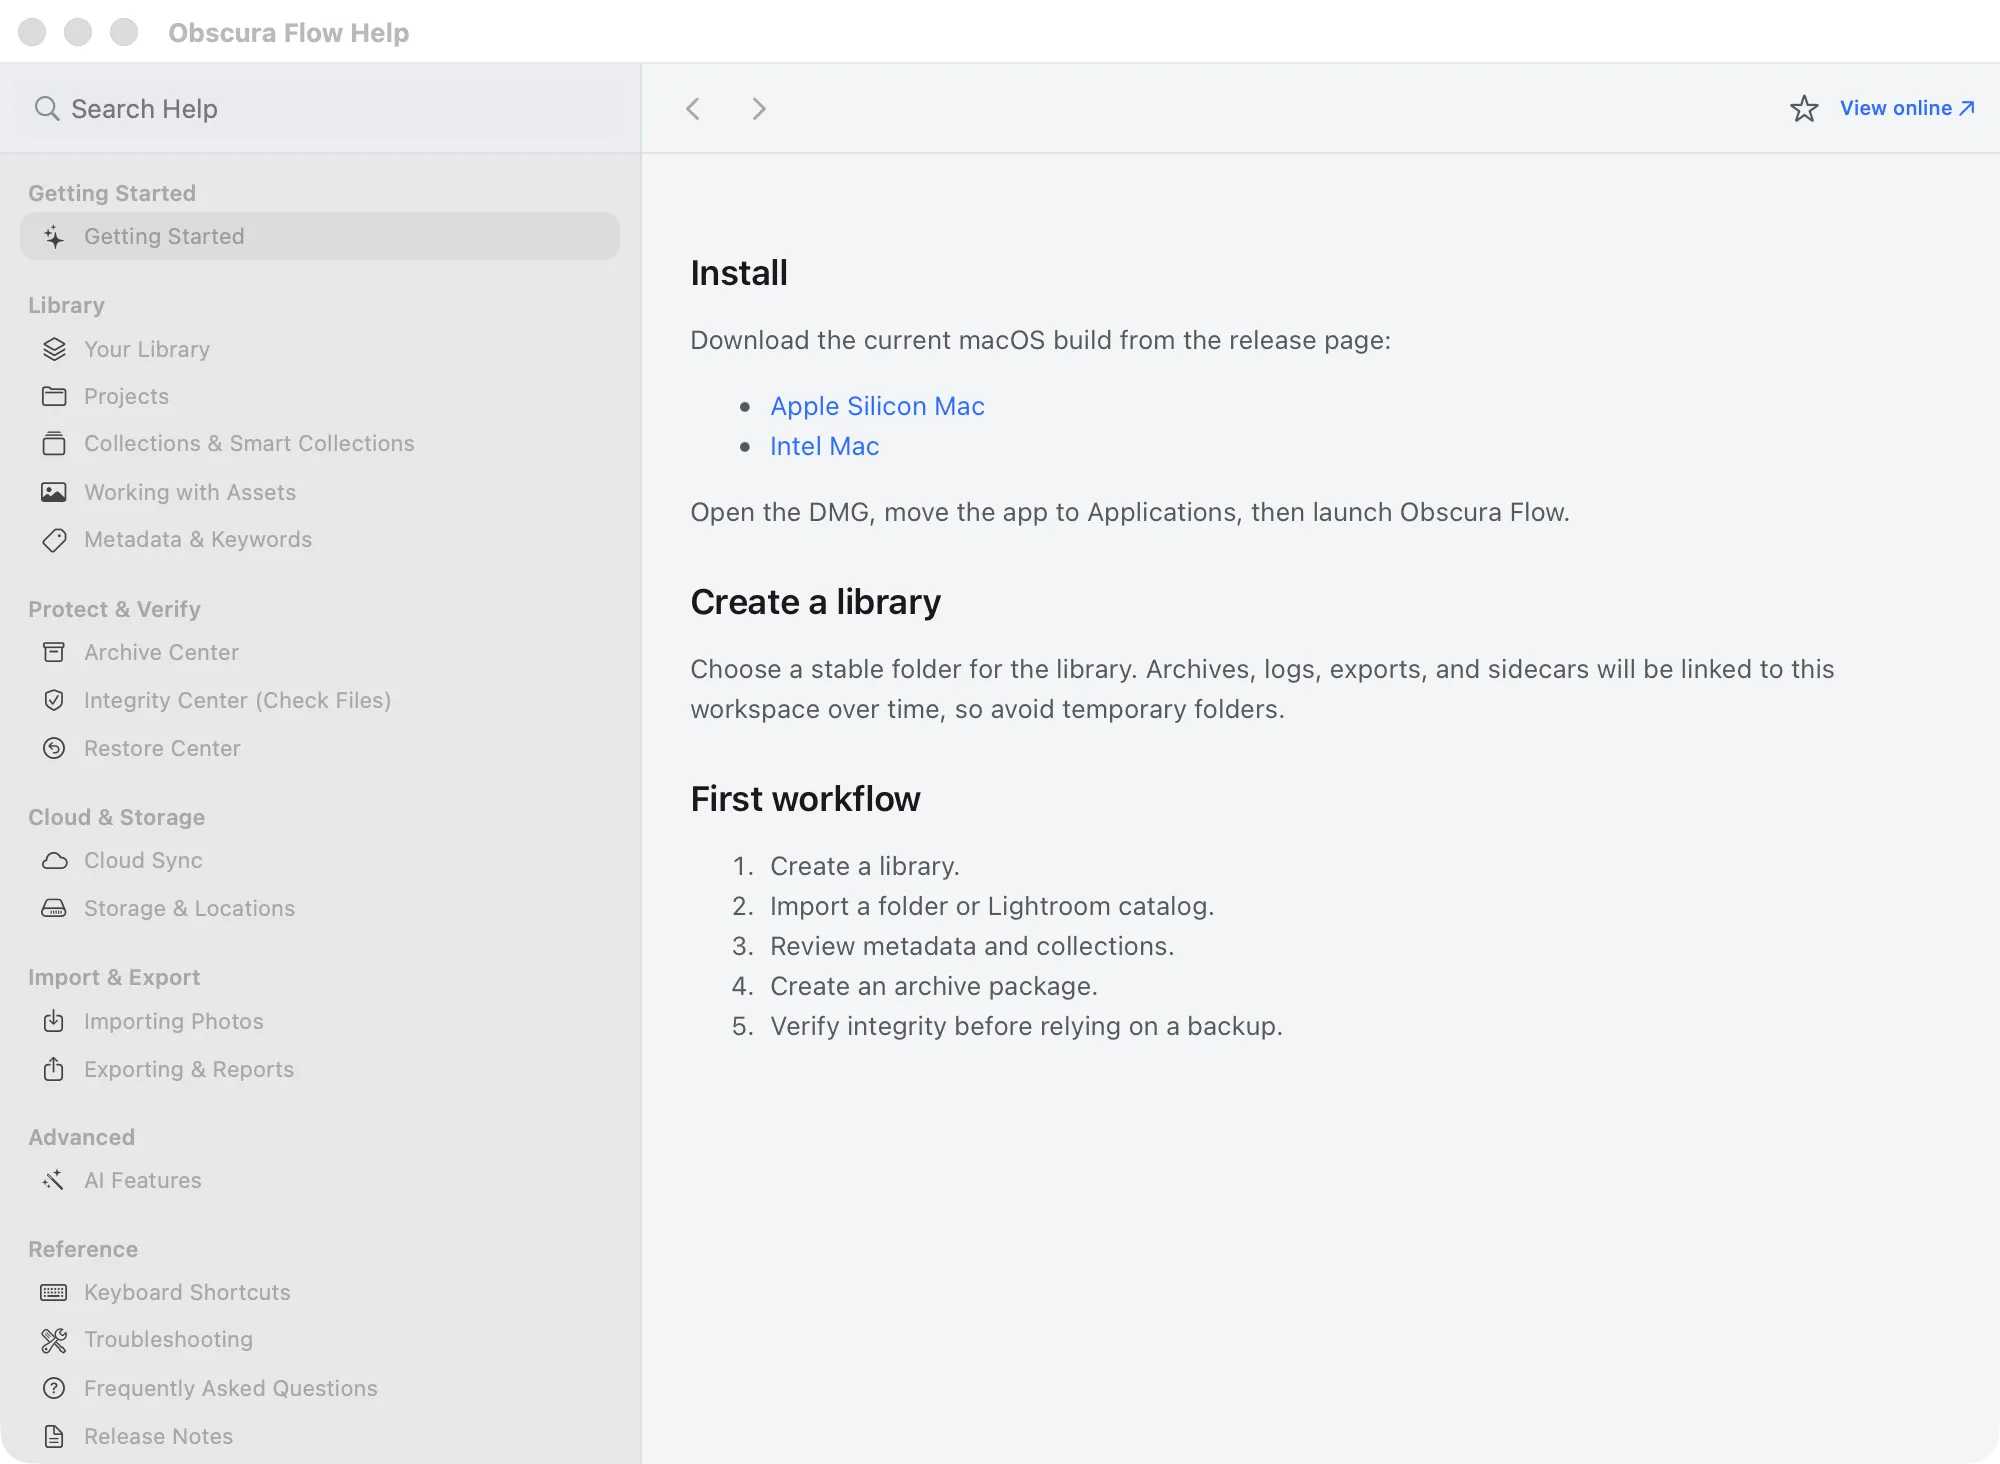This screenshot has height=1464, width=2000.
Task: Open Metadata & Keywords help
Action: tap(320, 539)
